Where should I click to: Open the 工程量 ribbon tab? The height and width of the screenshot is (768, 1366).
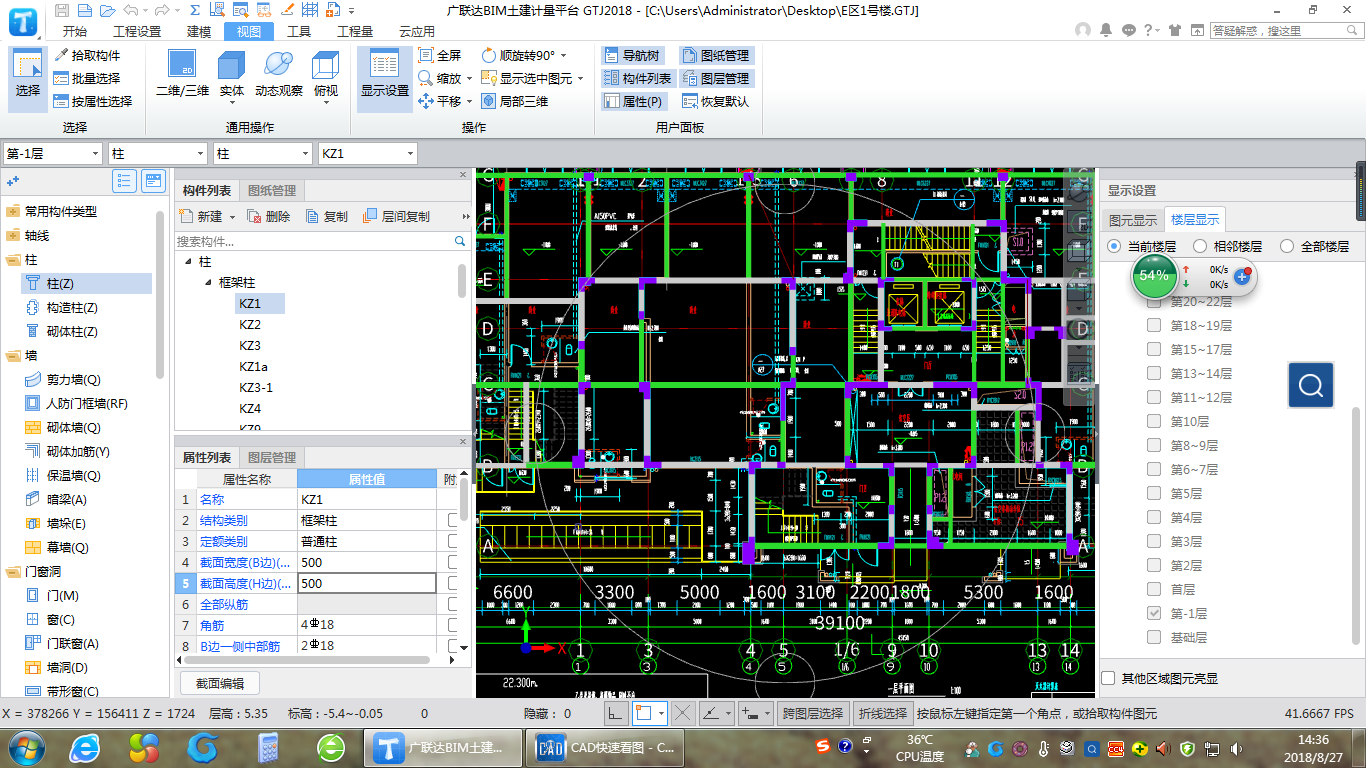355,31
